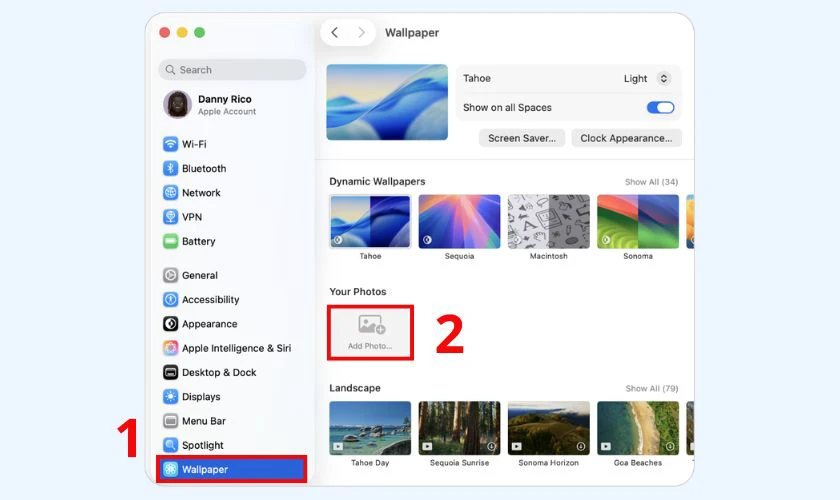This screenshot has width=840, height=500.
Task: Select the Desktop & Dock icon
Action: (x=170, y=372)
